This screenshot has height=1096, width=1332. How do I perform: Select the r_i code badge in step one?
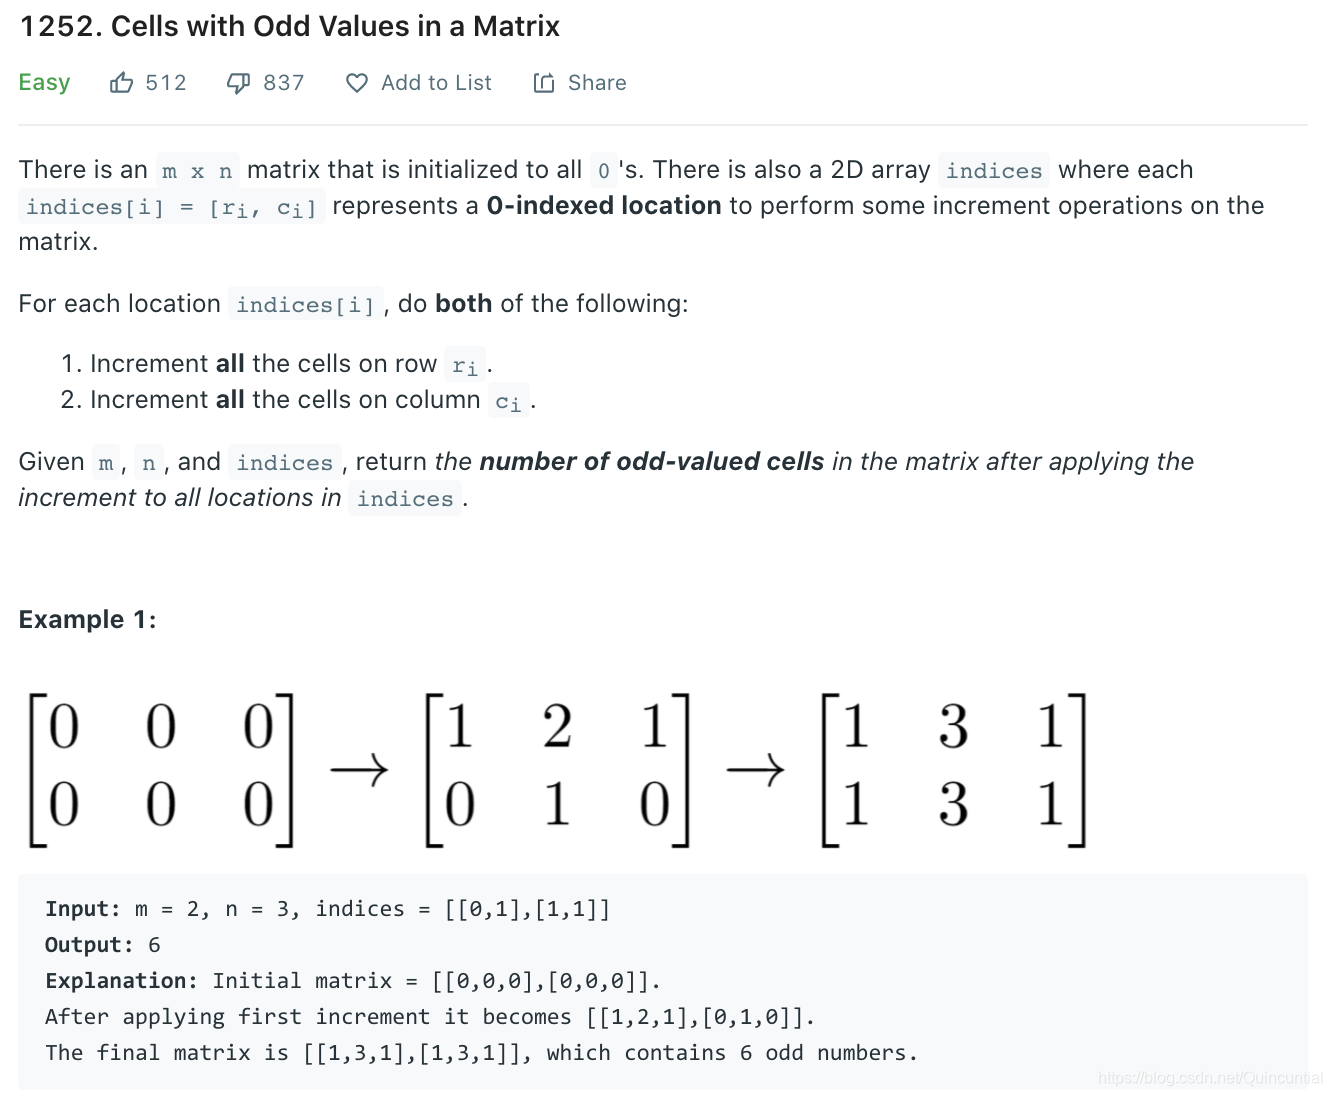coord(464,364)
